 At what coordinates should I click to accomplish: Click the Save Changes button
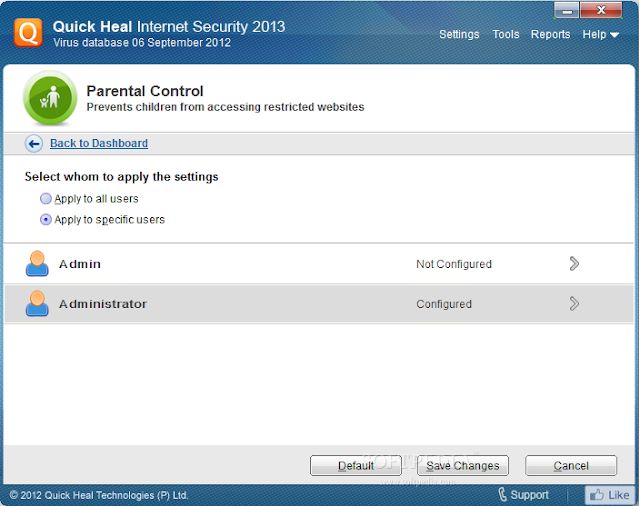pyautogui.click(x=462, y=466)
